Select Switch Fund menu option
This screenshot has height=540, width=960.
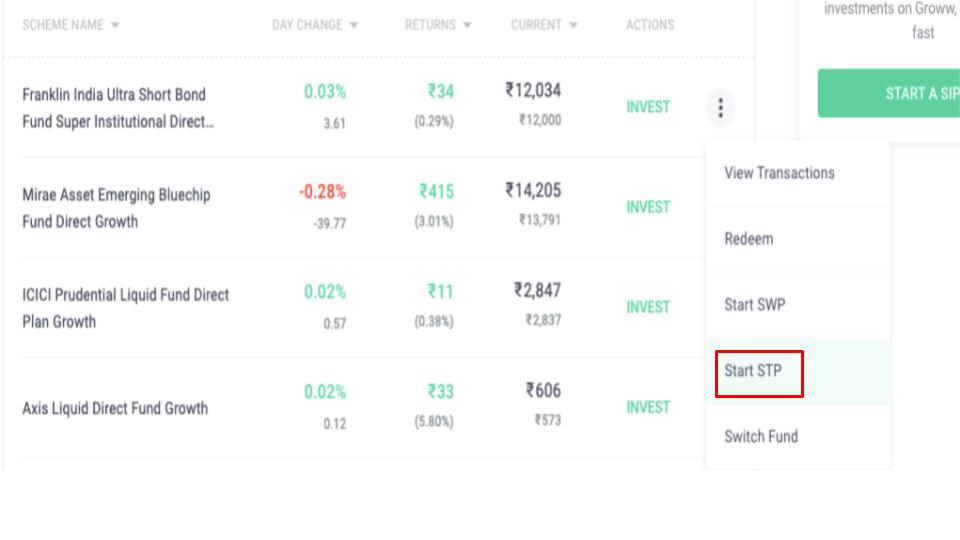click(x=797, y=437)
